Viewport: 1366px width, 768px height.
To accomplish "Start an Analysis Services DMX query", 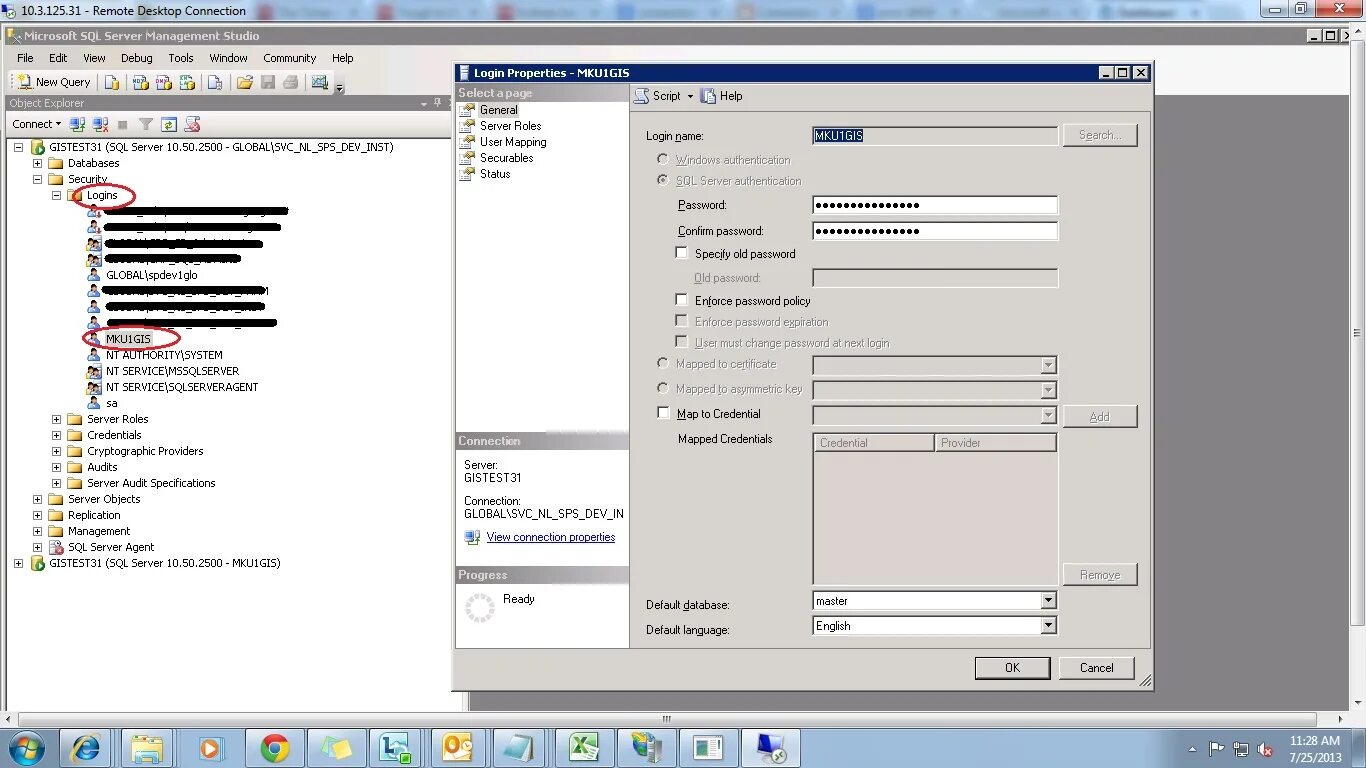I will pos(163,82).
